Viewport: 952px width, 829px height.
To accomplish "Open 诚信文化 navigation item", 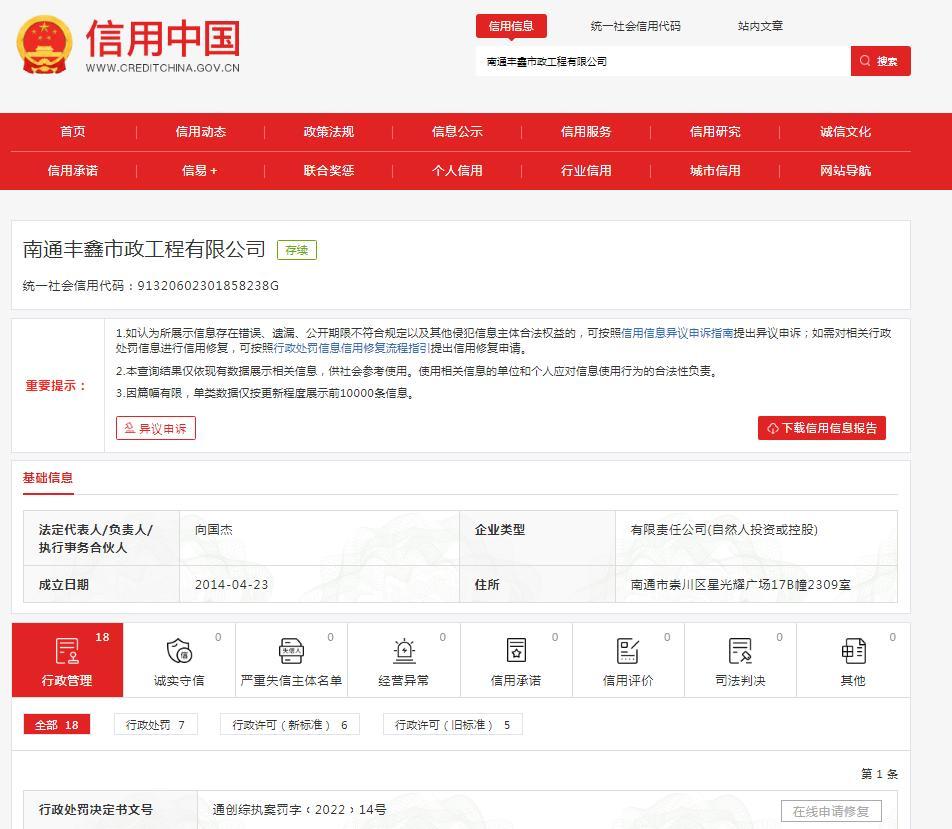I will [x=845, y=132].
